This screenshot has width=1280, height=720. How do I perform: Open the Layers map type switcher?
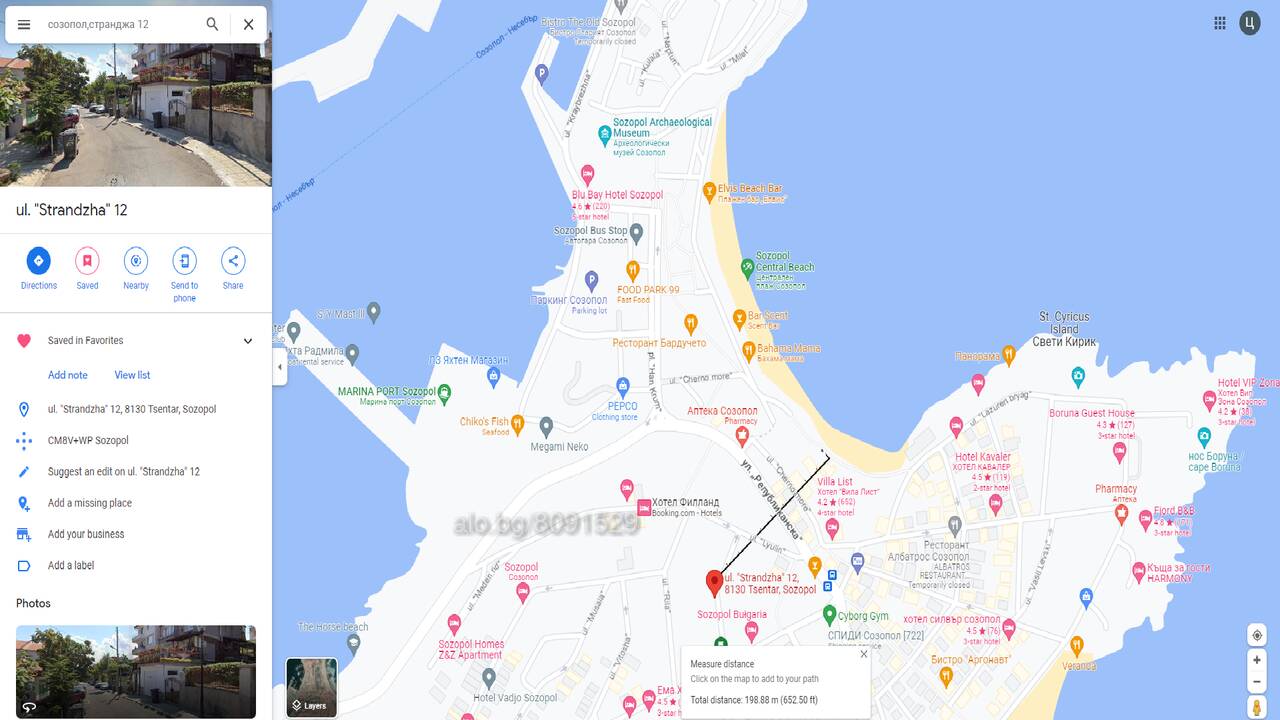312,688
